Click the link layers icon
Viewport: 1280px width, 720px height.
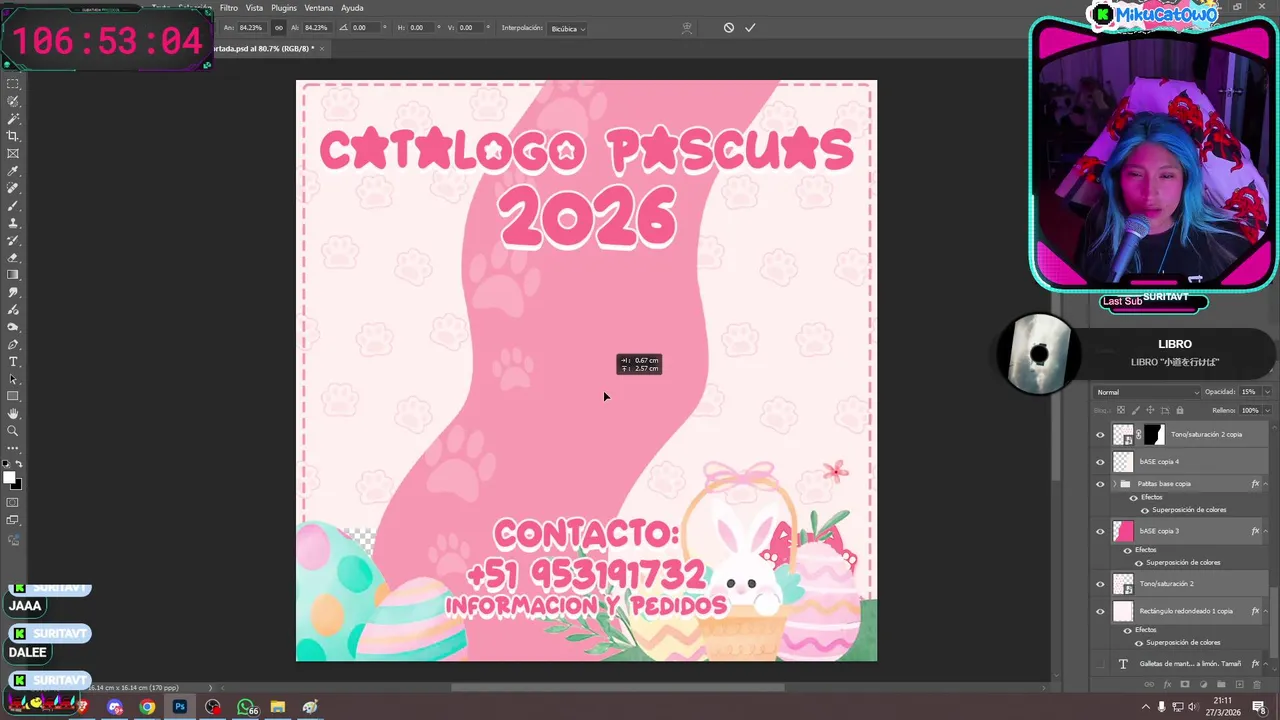pyautogui.click(x=1149, y=684)
